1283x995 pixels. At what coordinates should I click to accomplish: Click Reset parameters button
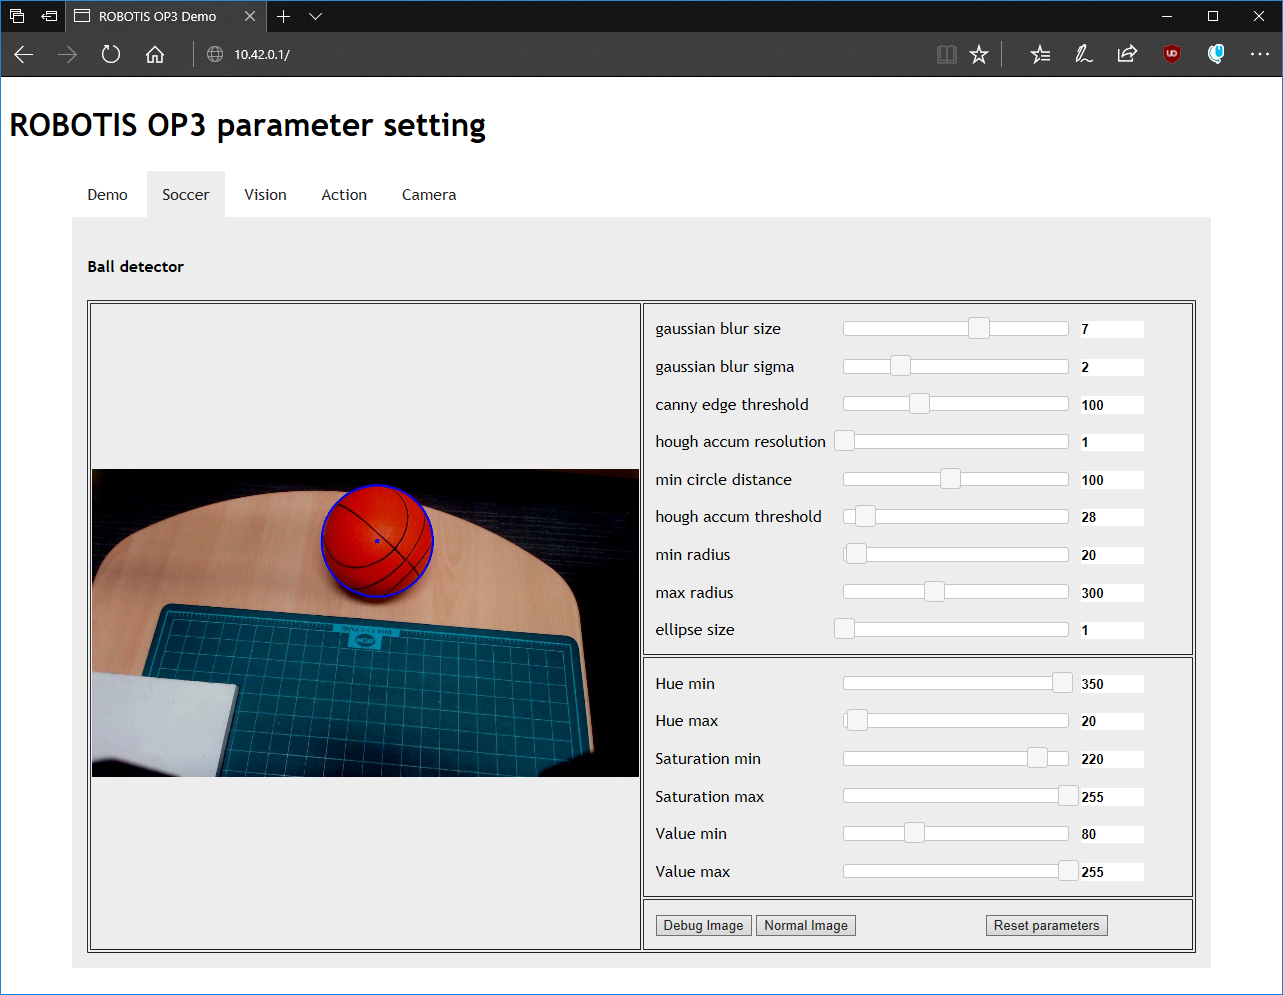click(1046, 926)
